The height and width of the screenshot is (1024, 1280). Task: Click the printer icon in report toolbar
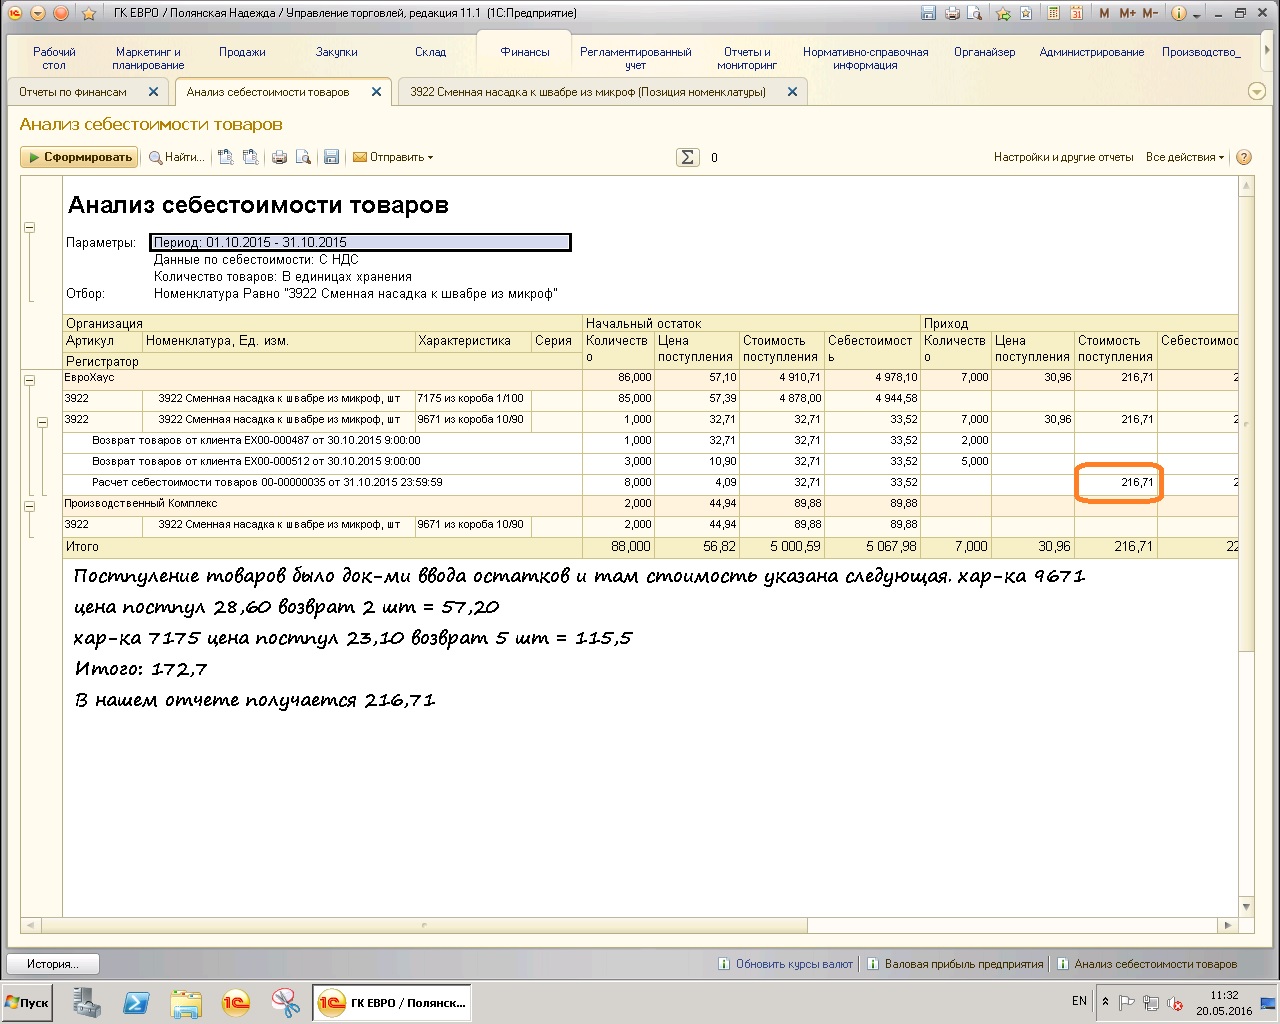pos(280,157)
